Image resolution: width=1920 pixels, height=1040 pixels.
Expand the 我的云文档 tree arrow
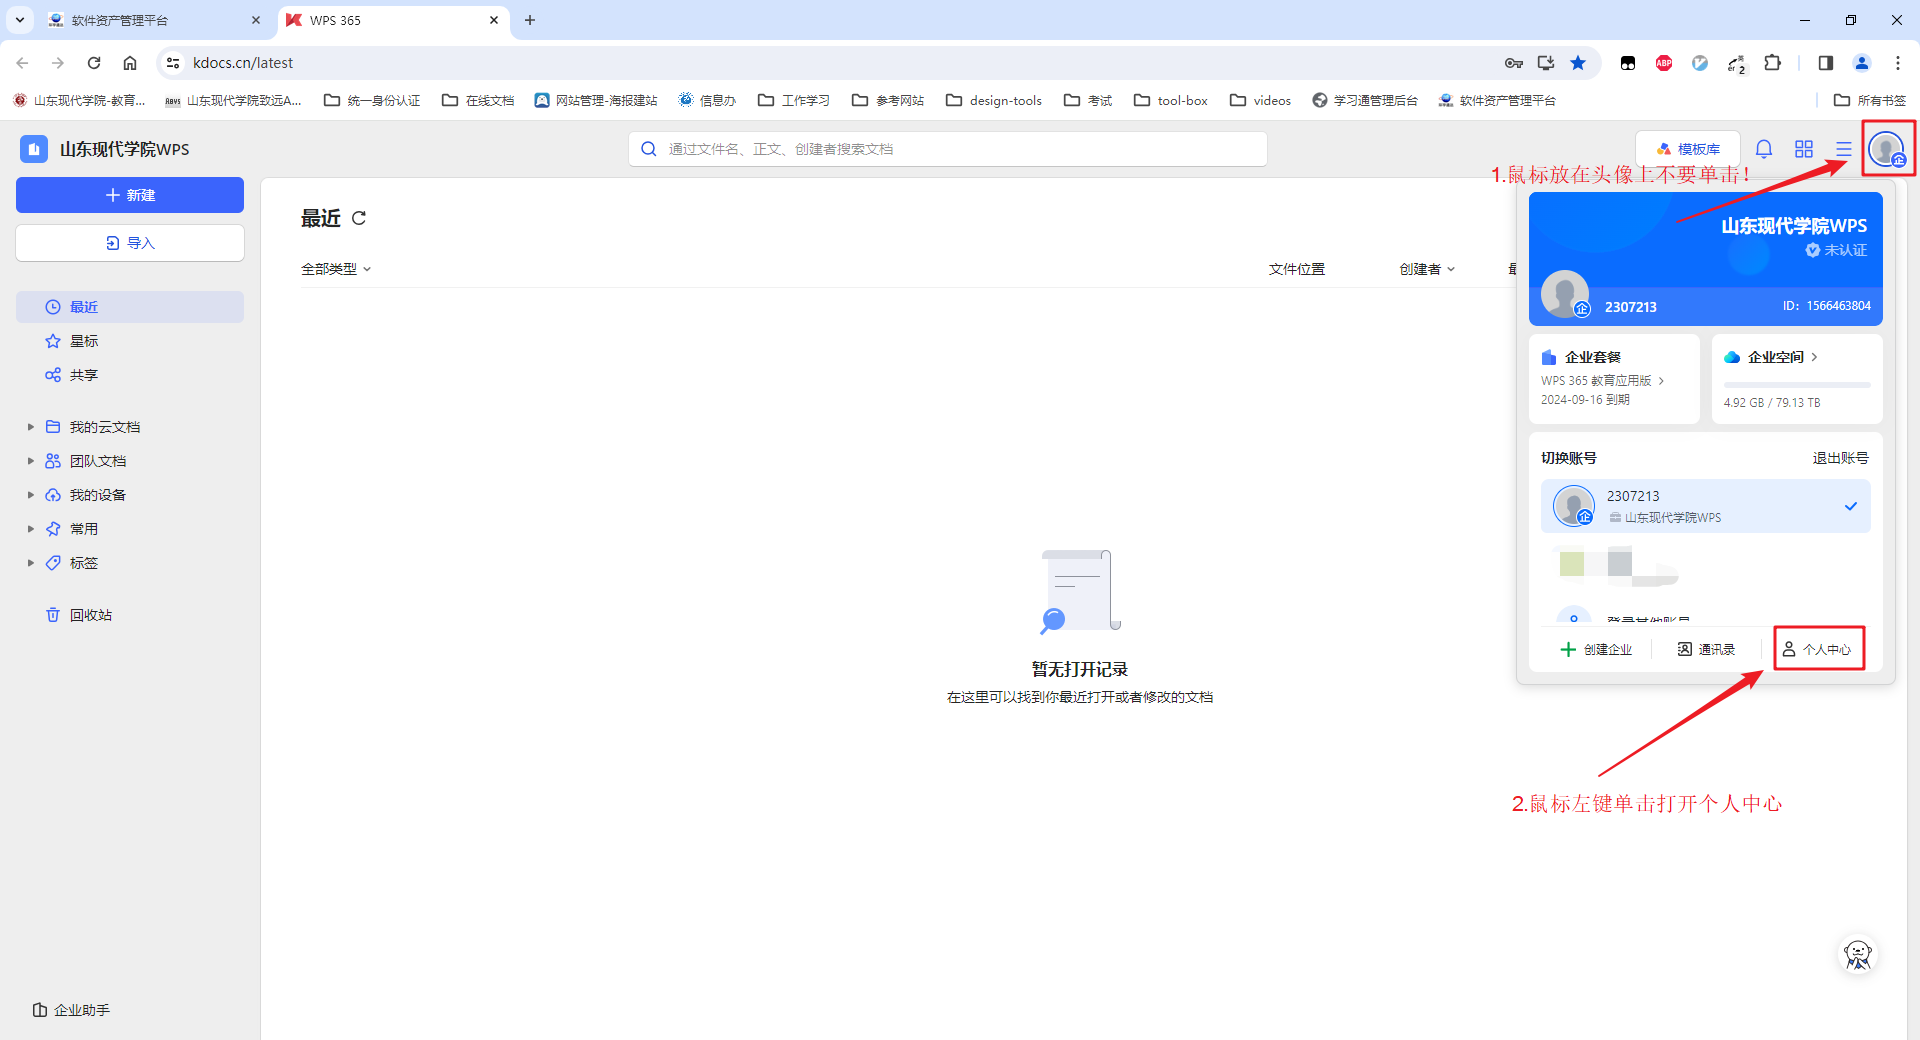pyautogui.click(x=31, y=427)
